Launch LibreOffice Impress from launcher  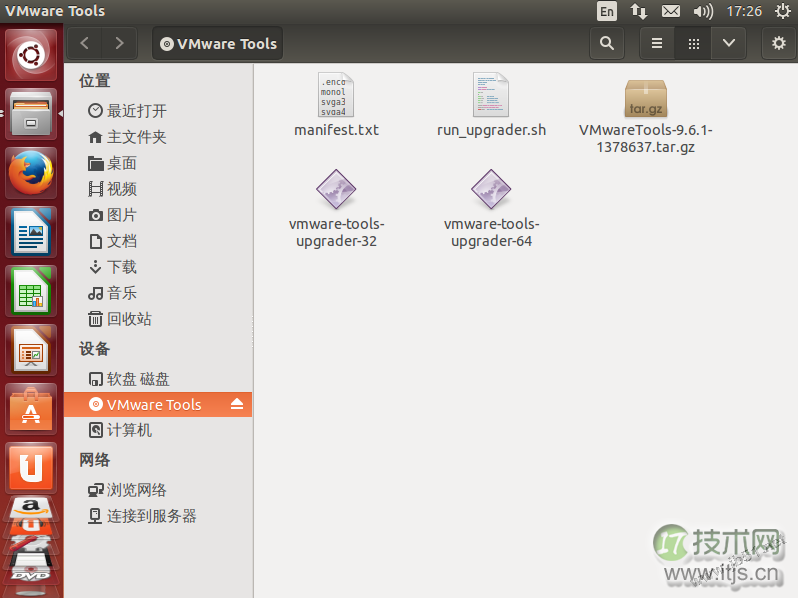[x=31, y=350]
